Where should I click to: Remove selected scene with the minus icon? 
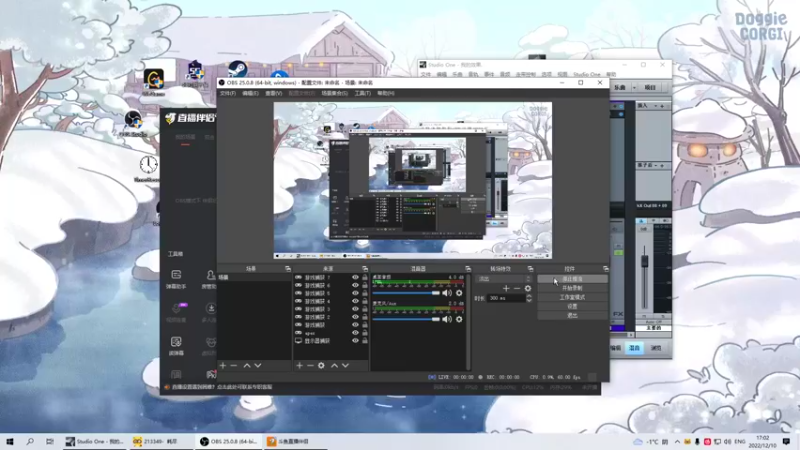coord(234,365)
